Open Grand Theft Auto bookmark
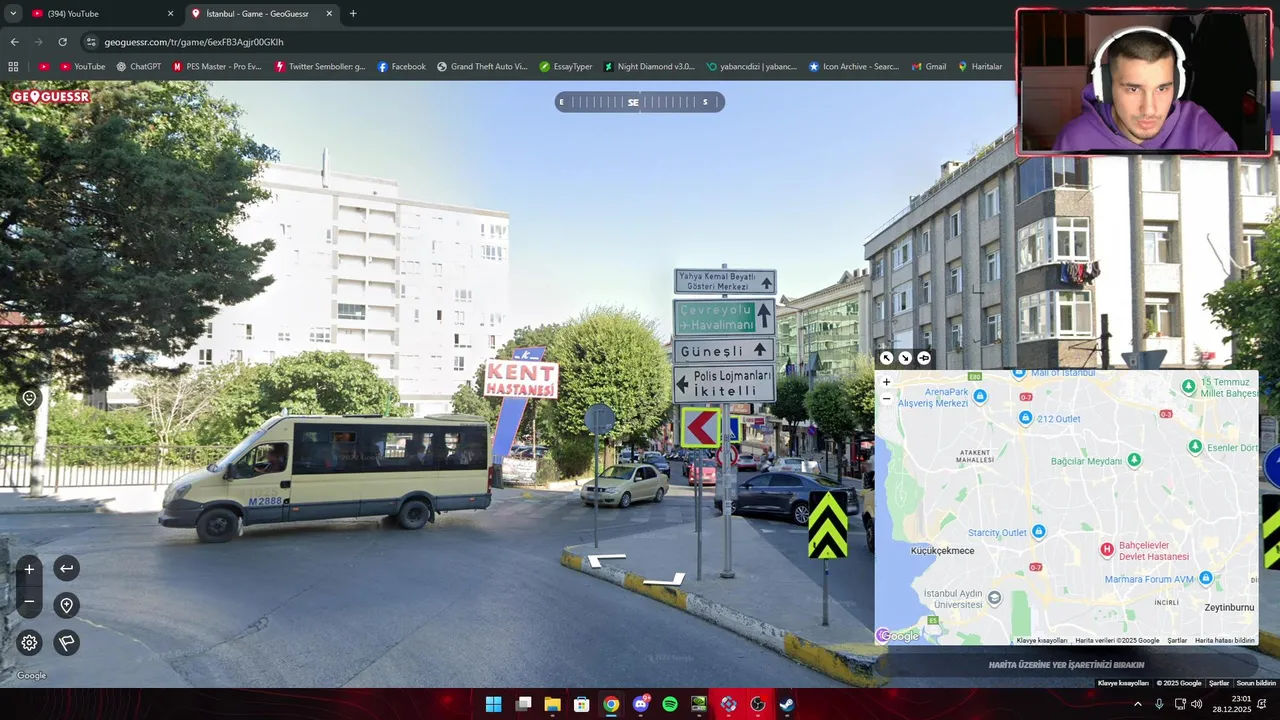1280x720 pixels. coord(482,67)
